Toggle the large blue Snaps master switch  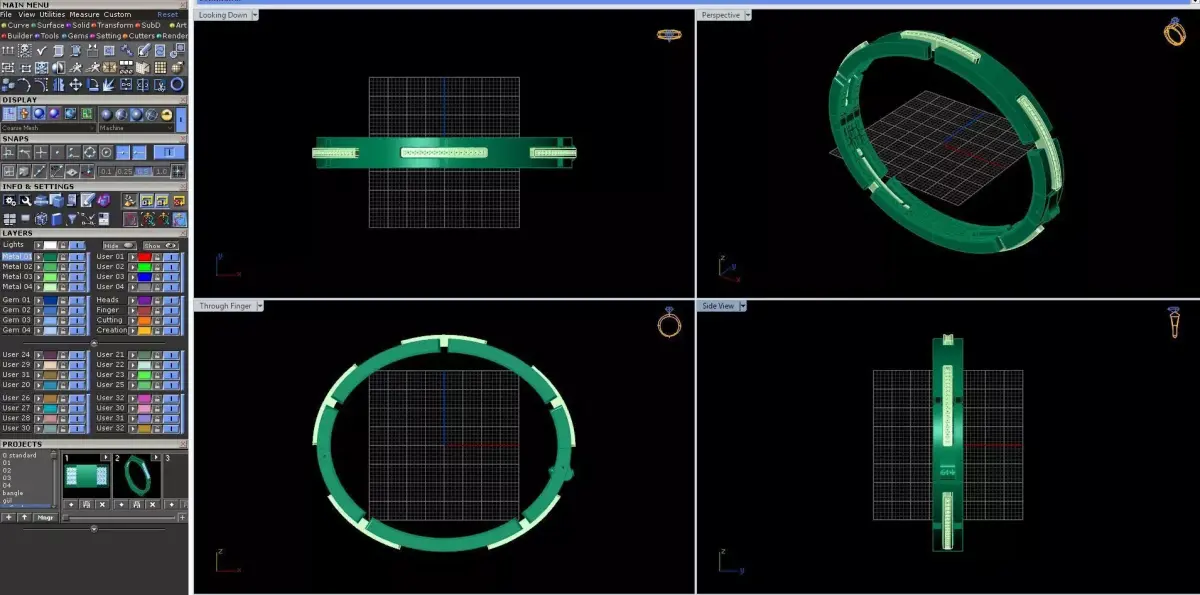(x=169, y=152)
